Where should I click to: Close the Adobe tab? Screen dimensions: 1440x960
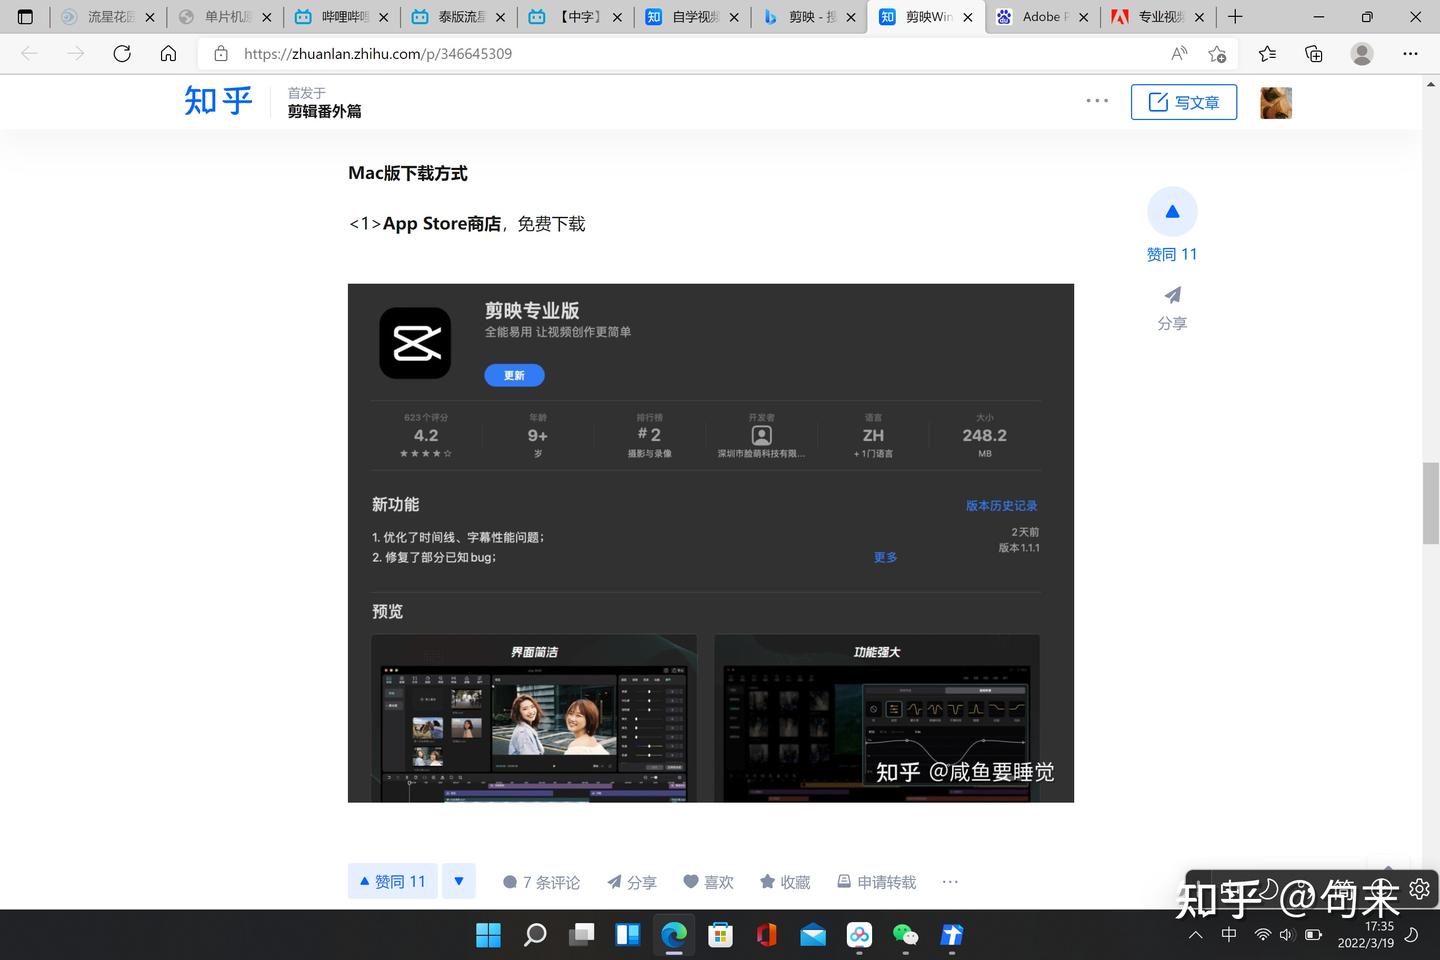tap(1083, 17)
